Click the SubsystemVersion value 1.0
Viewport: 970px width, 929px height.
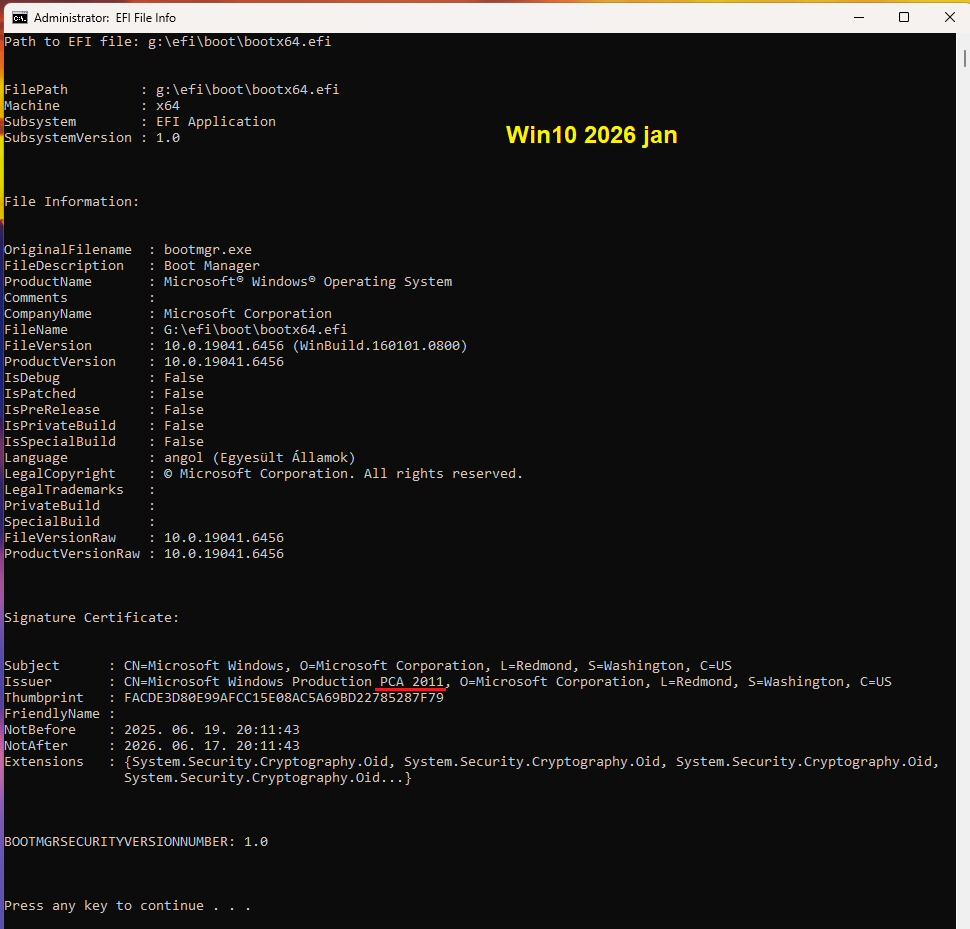click(168, 138)
